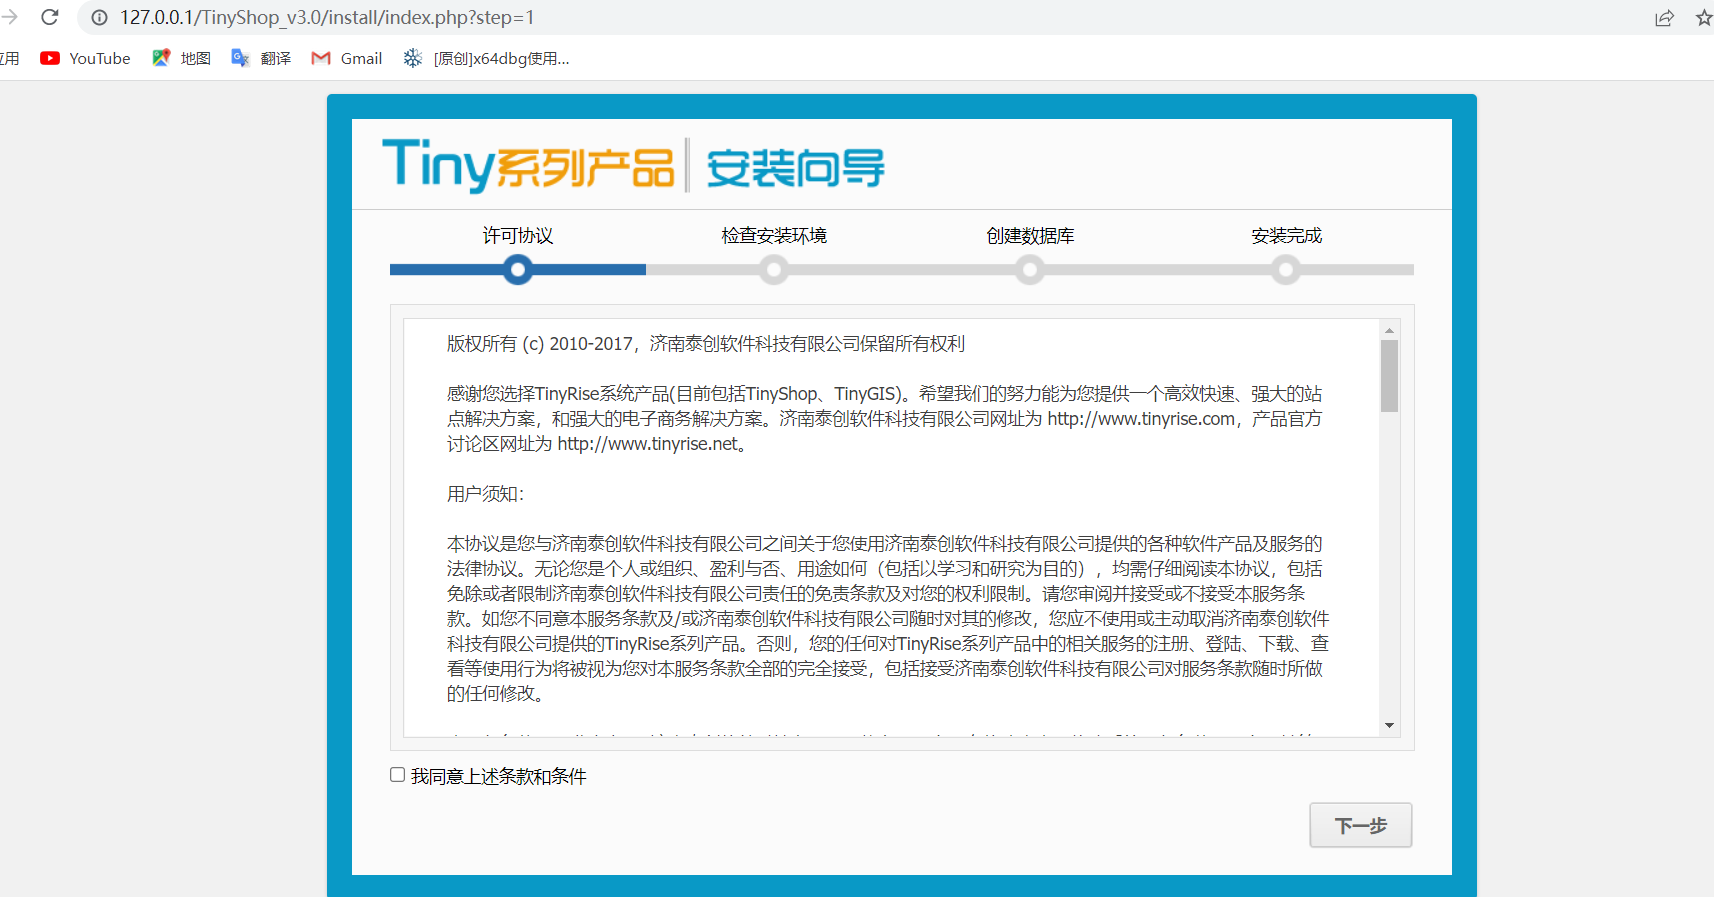Click the browser reload icon
1714x897 pixels.
tap(49, 17)
